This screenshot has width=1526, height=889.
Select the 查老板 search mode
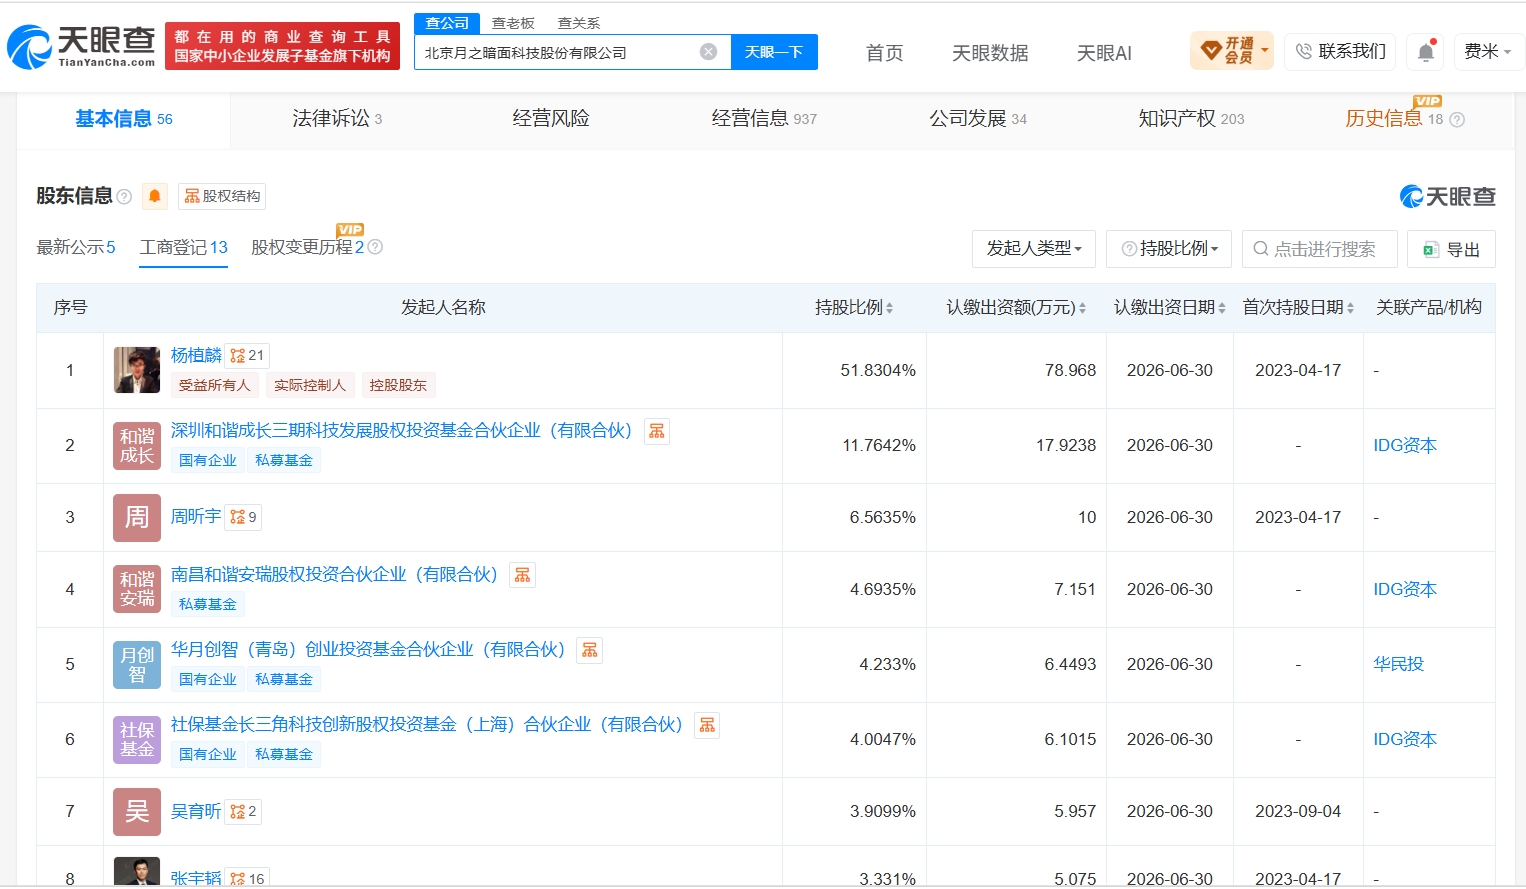coord(513,23)
